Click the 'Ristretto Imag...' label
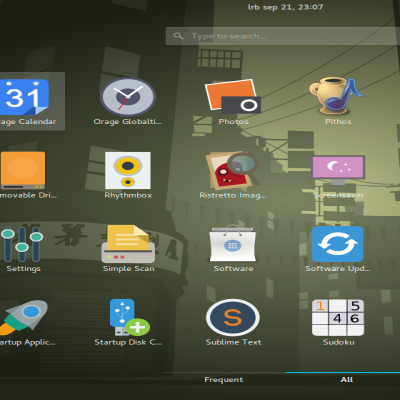This screenshot has width=400, height=400. pyautogui.click(x=233, y=195)
